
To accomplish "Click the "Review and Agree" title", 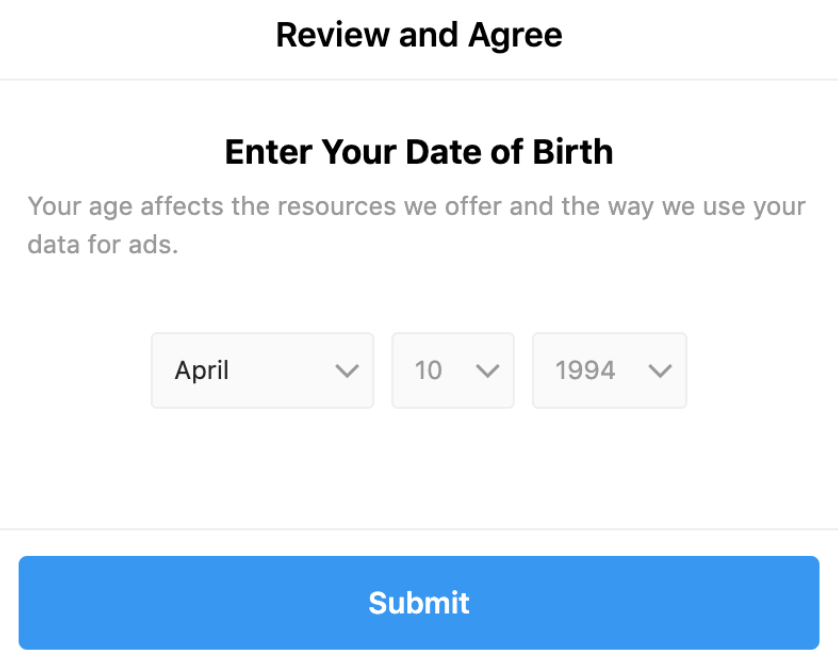I will pyautogui.click(x=419, y=35).
